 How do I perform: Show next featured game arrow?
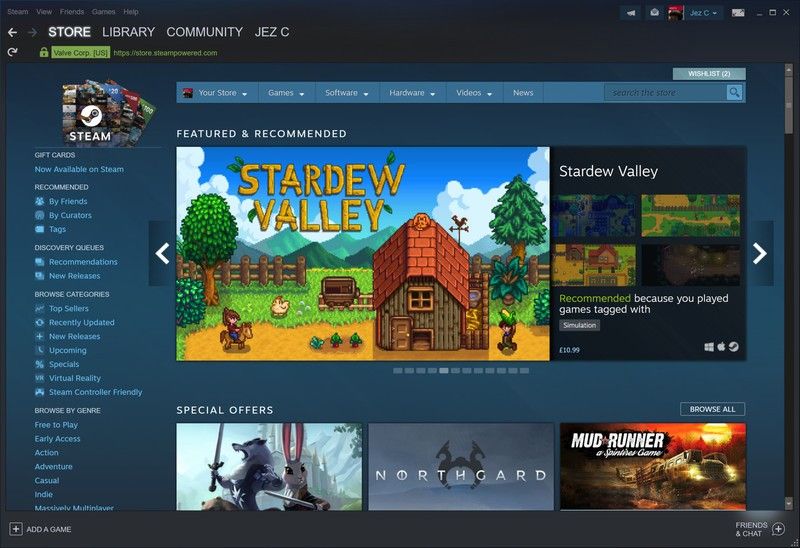point(760,253)
